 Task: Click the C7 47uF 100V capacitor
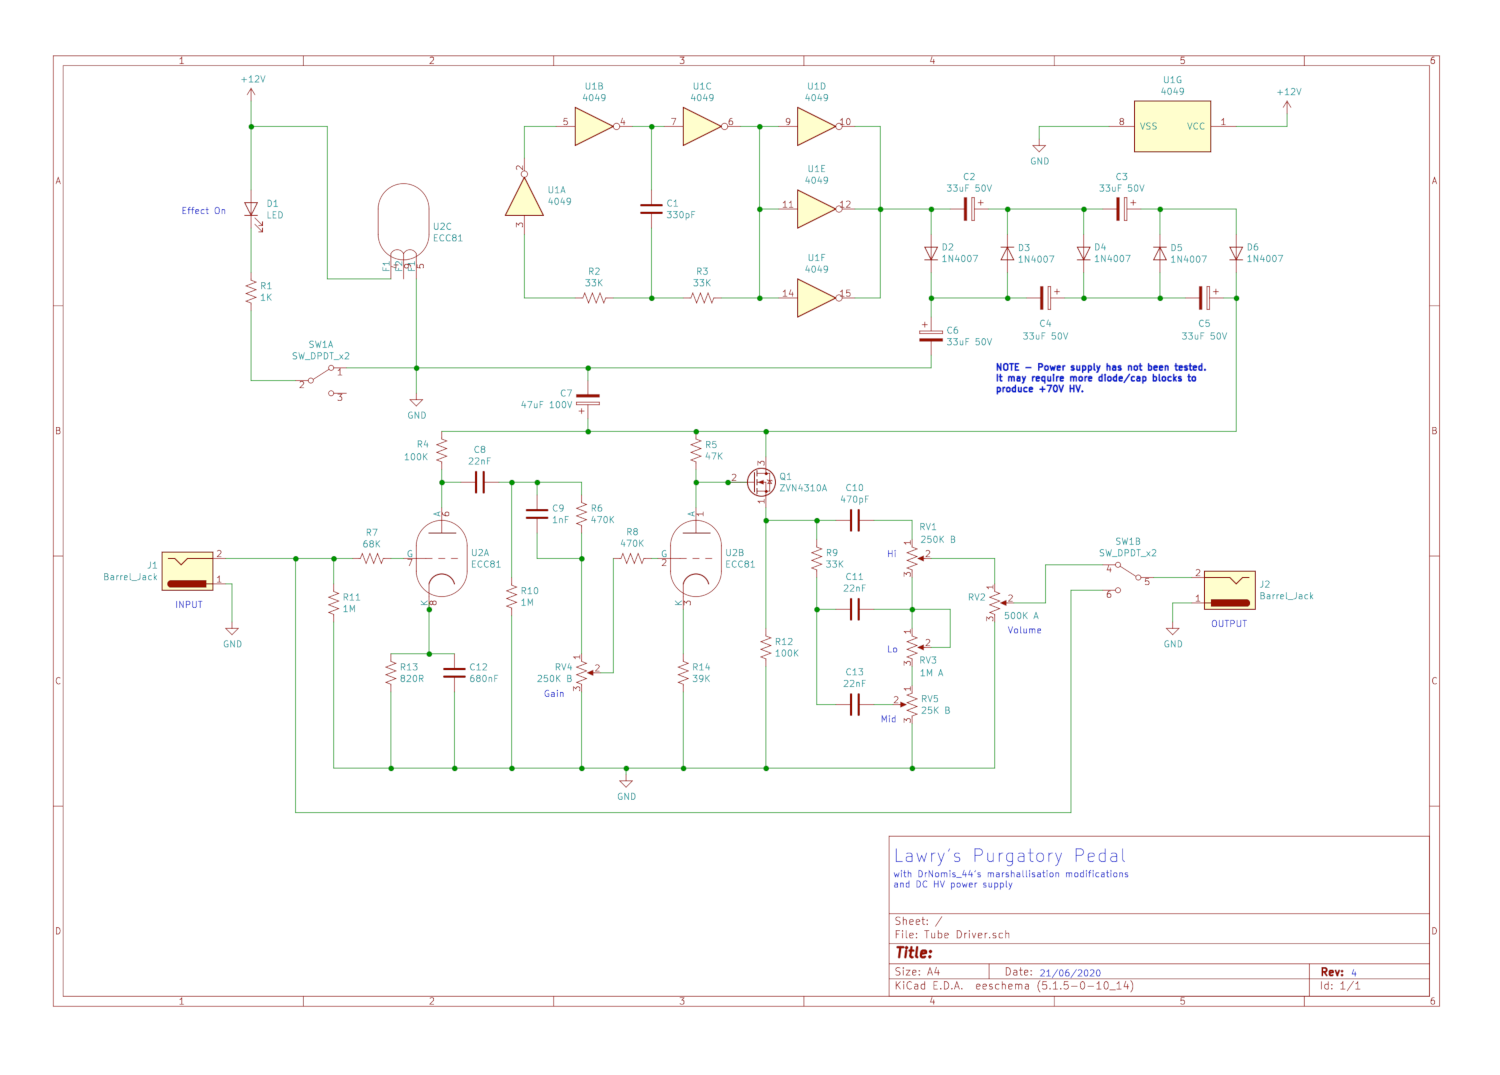pyautogui.click(x=588, y=399)
